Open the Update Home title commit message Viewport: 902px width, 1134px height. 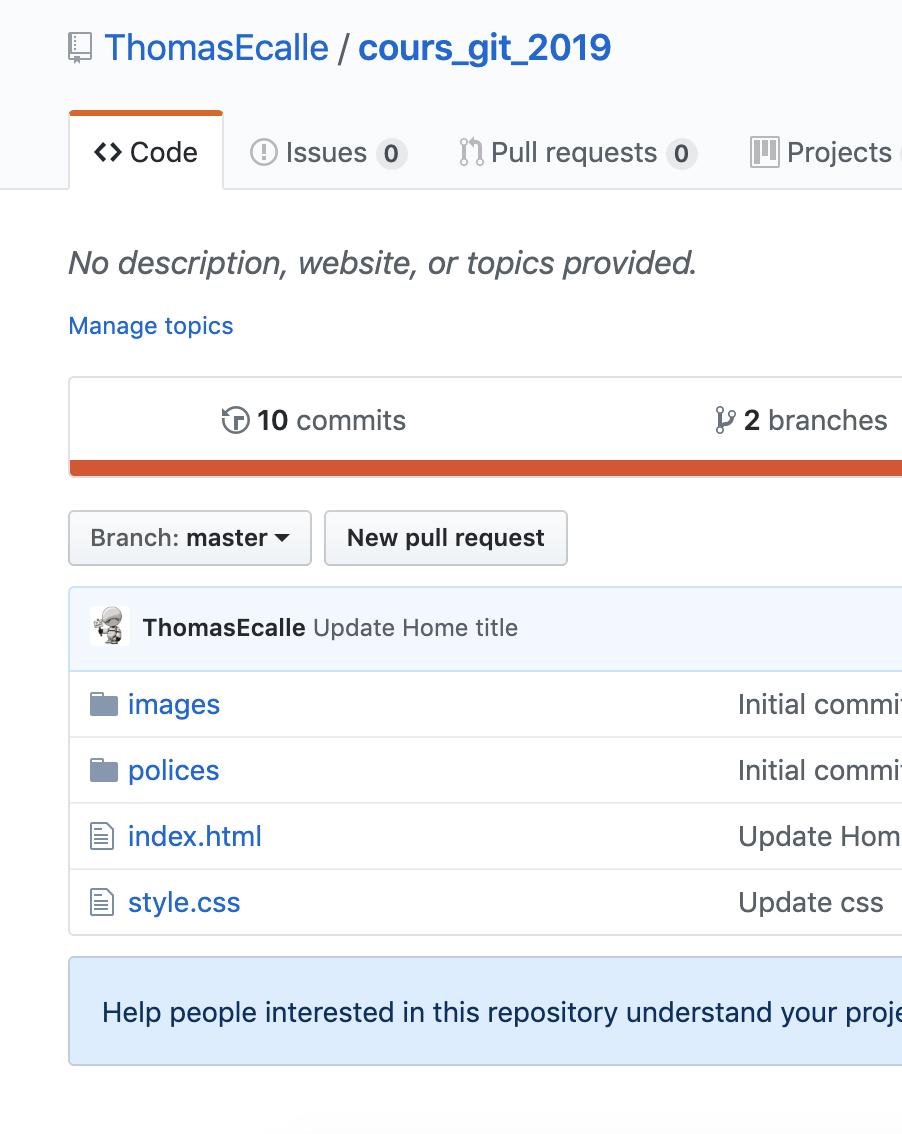tap(415, 628)
